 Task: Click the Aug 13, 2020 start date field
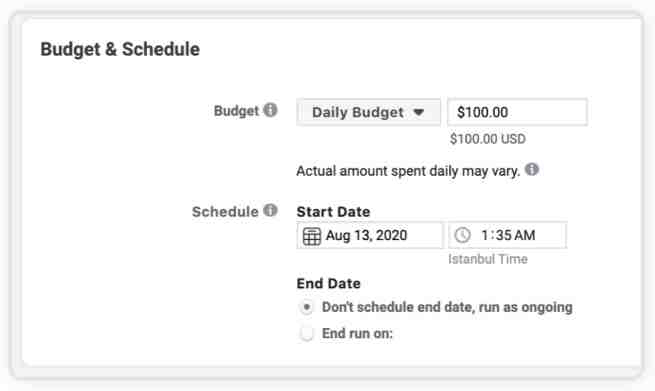click(370, 235)
